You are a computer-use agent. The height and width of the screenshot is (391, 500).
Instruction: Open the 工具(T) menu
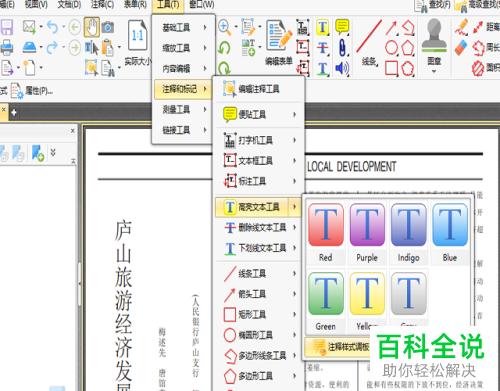tap(168, 5)
